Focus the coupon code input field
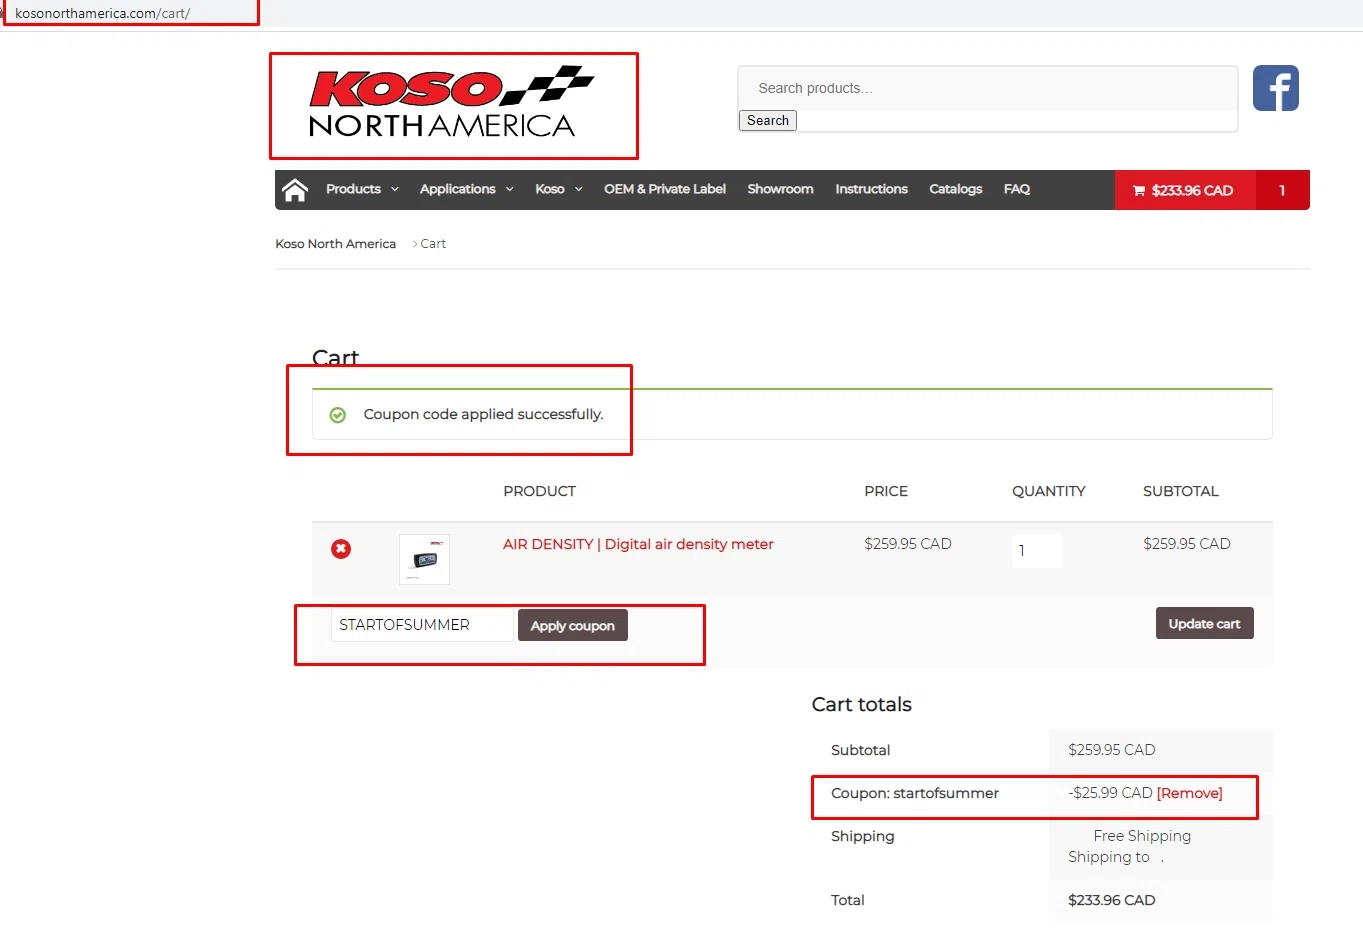The height and width of the screenshot is (929, 1363). [x=422, y=625]
